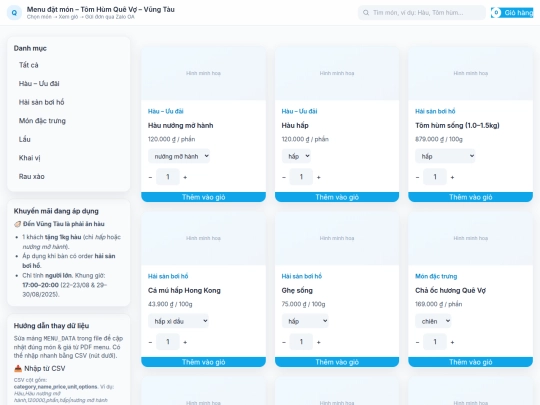Viewport: 540px width, 405px height.
Task: Focus the Tìm món search field
Action: (422, 13)
